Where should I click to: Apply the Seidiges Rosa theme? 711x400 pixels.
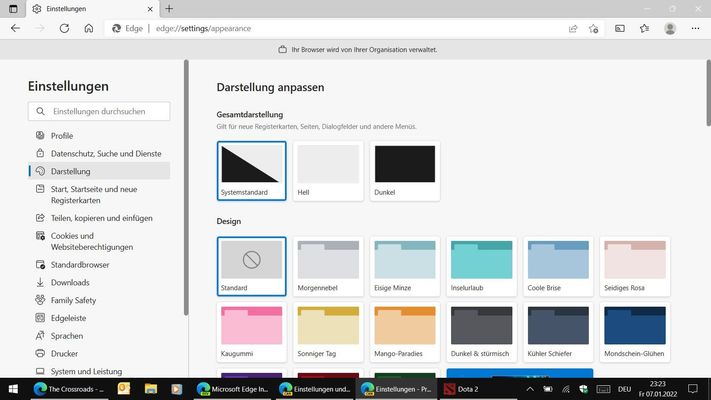coord(635,266)
